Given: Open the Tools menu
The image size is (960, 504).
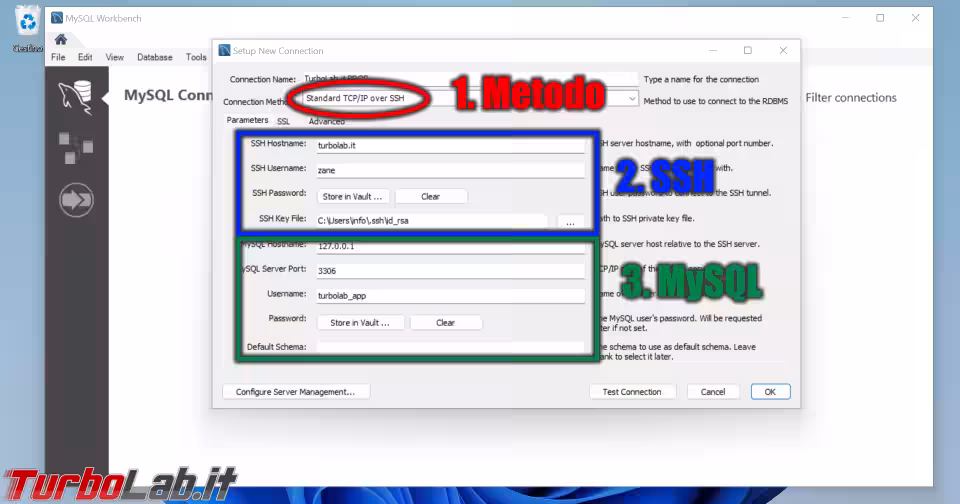Looking at the screenshot, I should pyautogui.click(x=196, y=57).
